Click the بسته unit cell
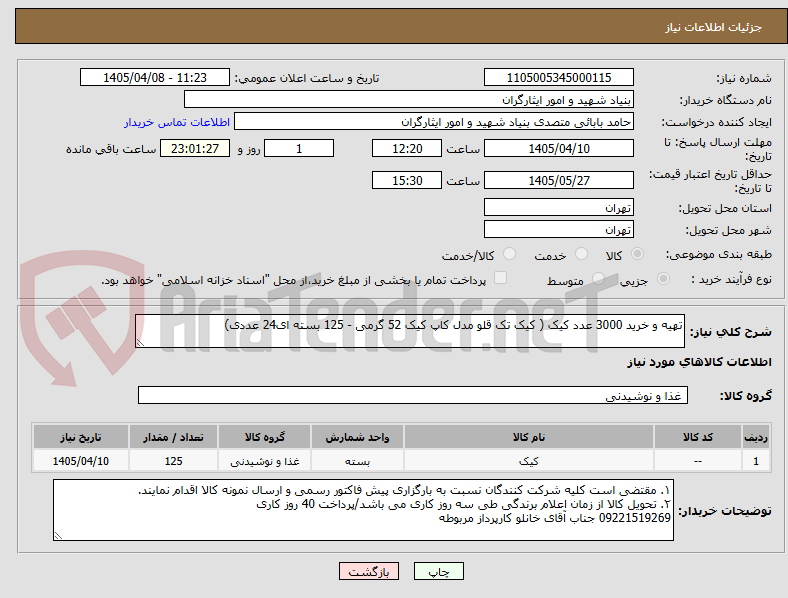The width and height of the screenshot is (788, 598). (357, 461)
